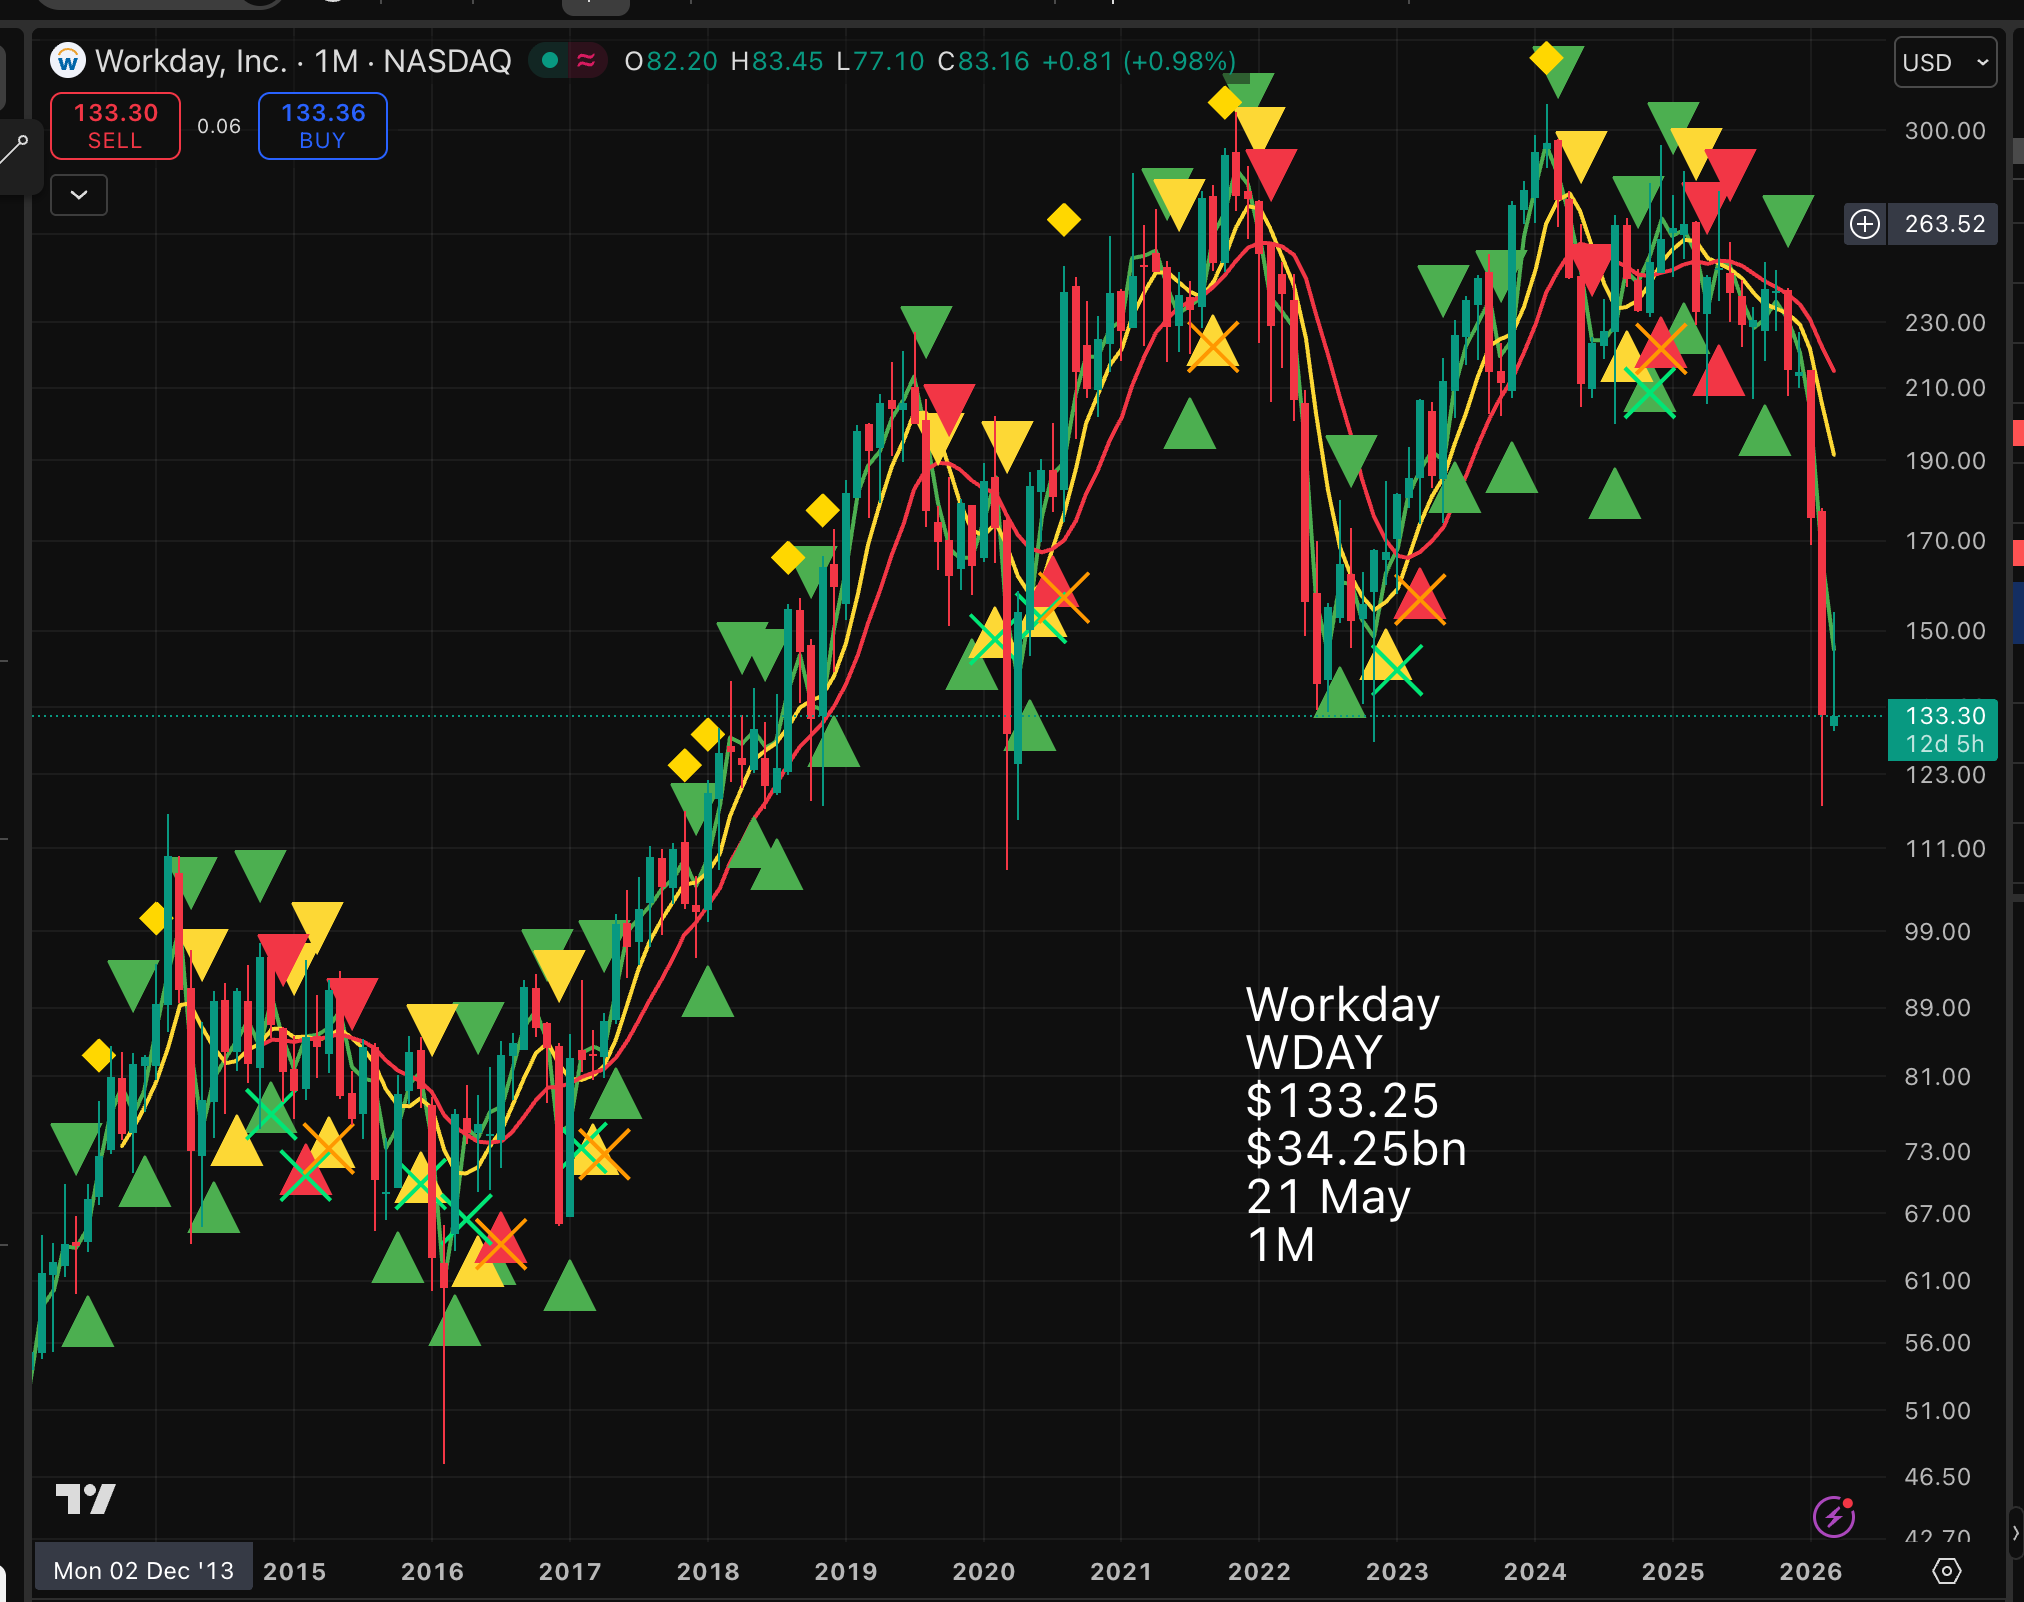Viewport: 2024px width, 1602px height.
Task: Click the 263.52 price axis label
Action: point(1943,224)
